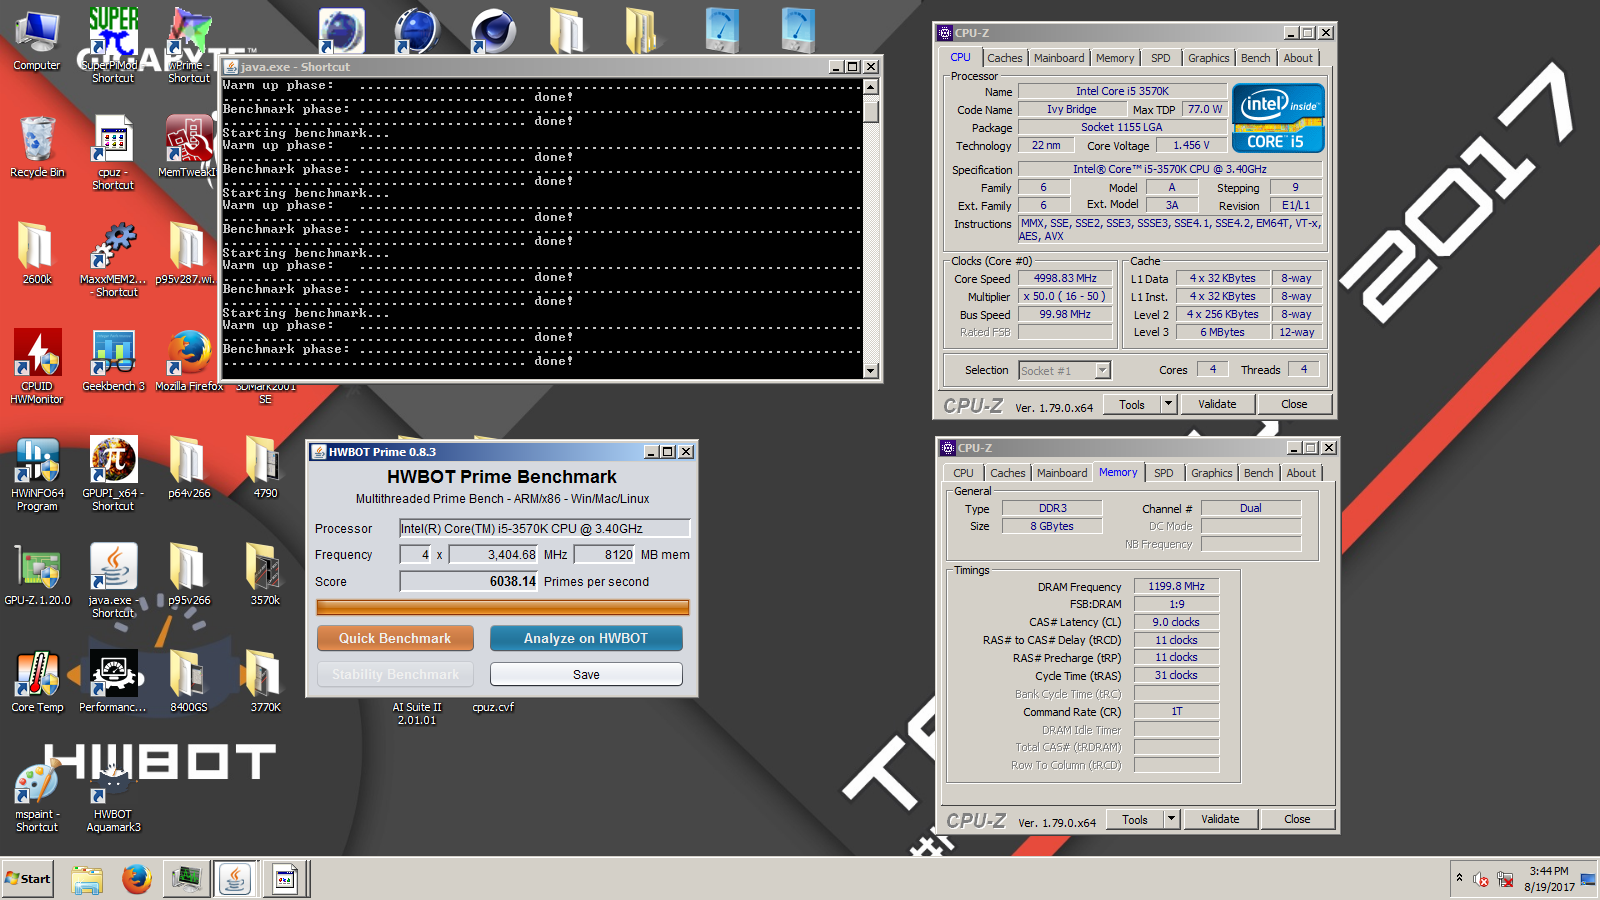The image size is (1600, 900).
Task: Open the 4790 folder
Action: [x=265, y=467]
